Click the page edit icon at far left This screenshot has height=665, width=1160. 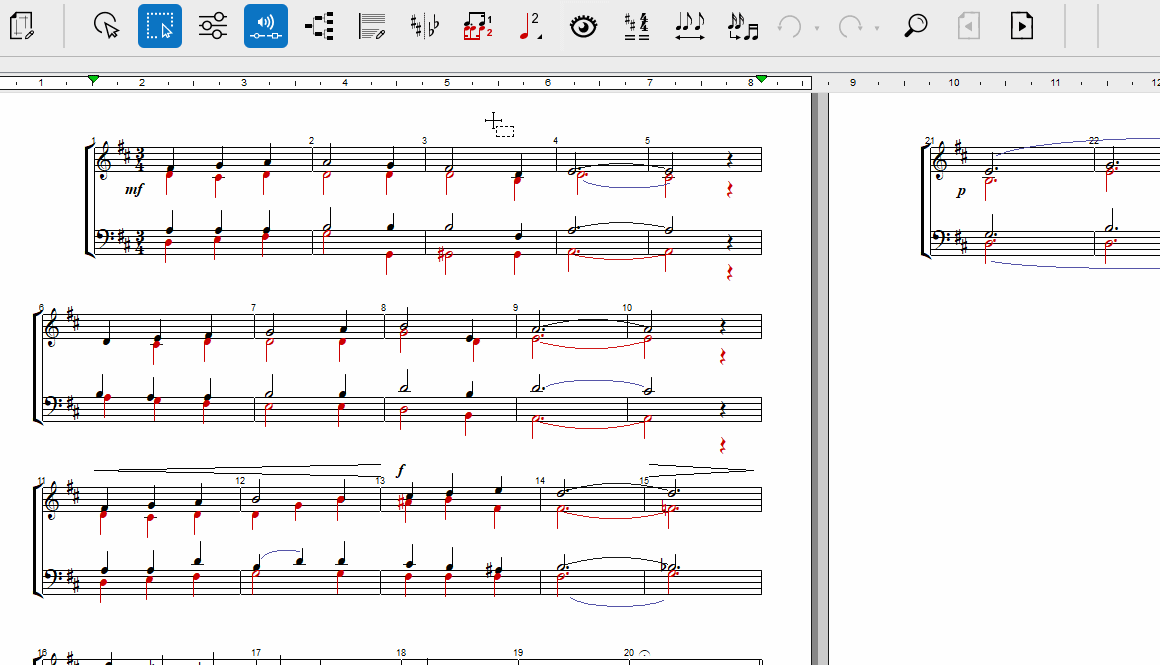tap(22, 26)
